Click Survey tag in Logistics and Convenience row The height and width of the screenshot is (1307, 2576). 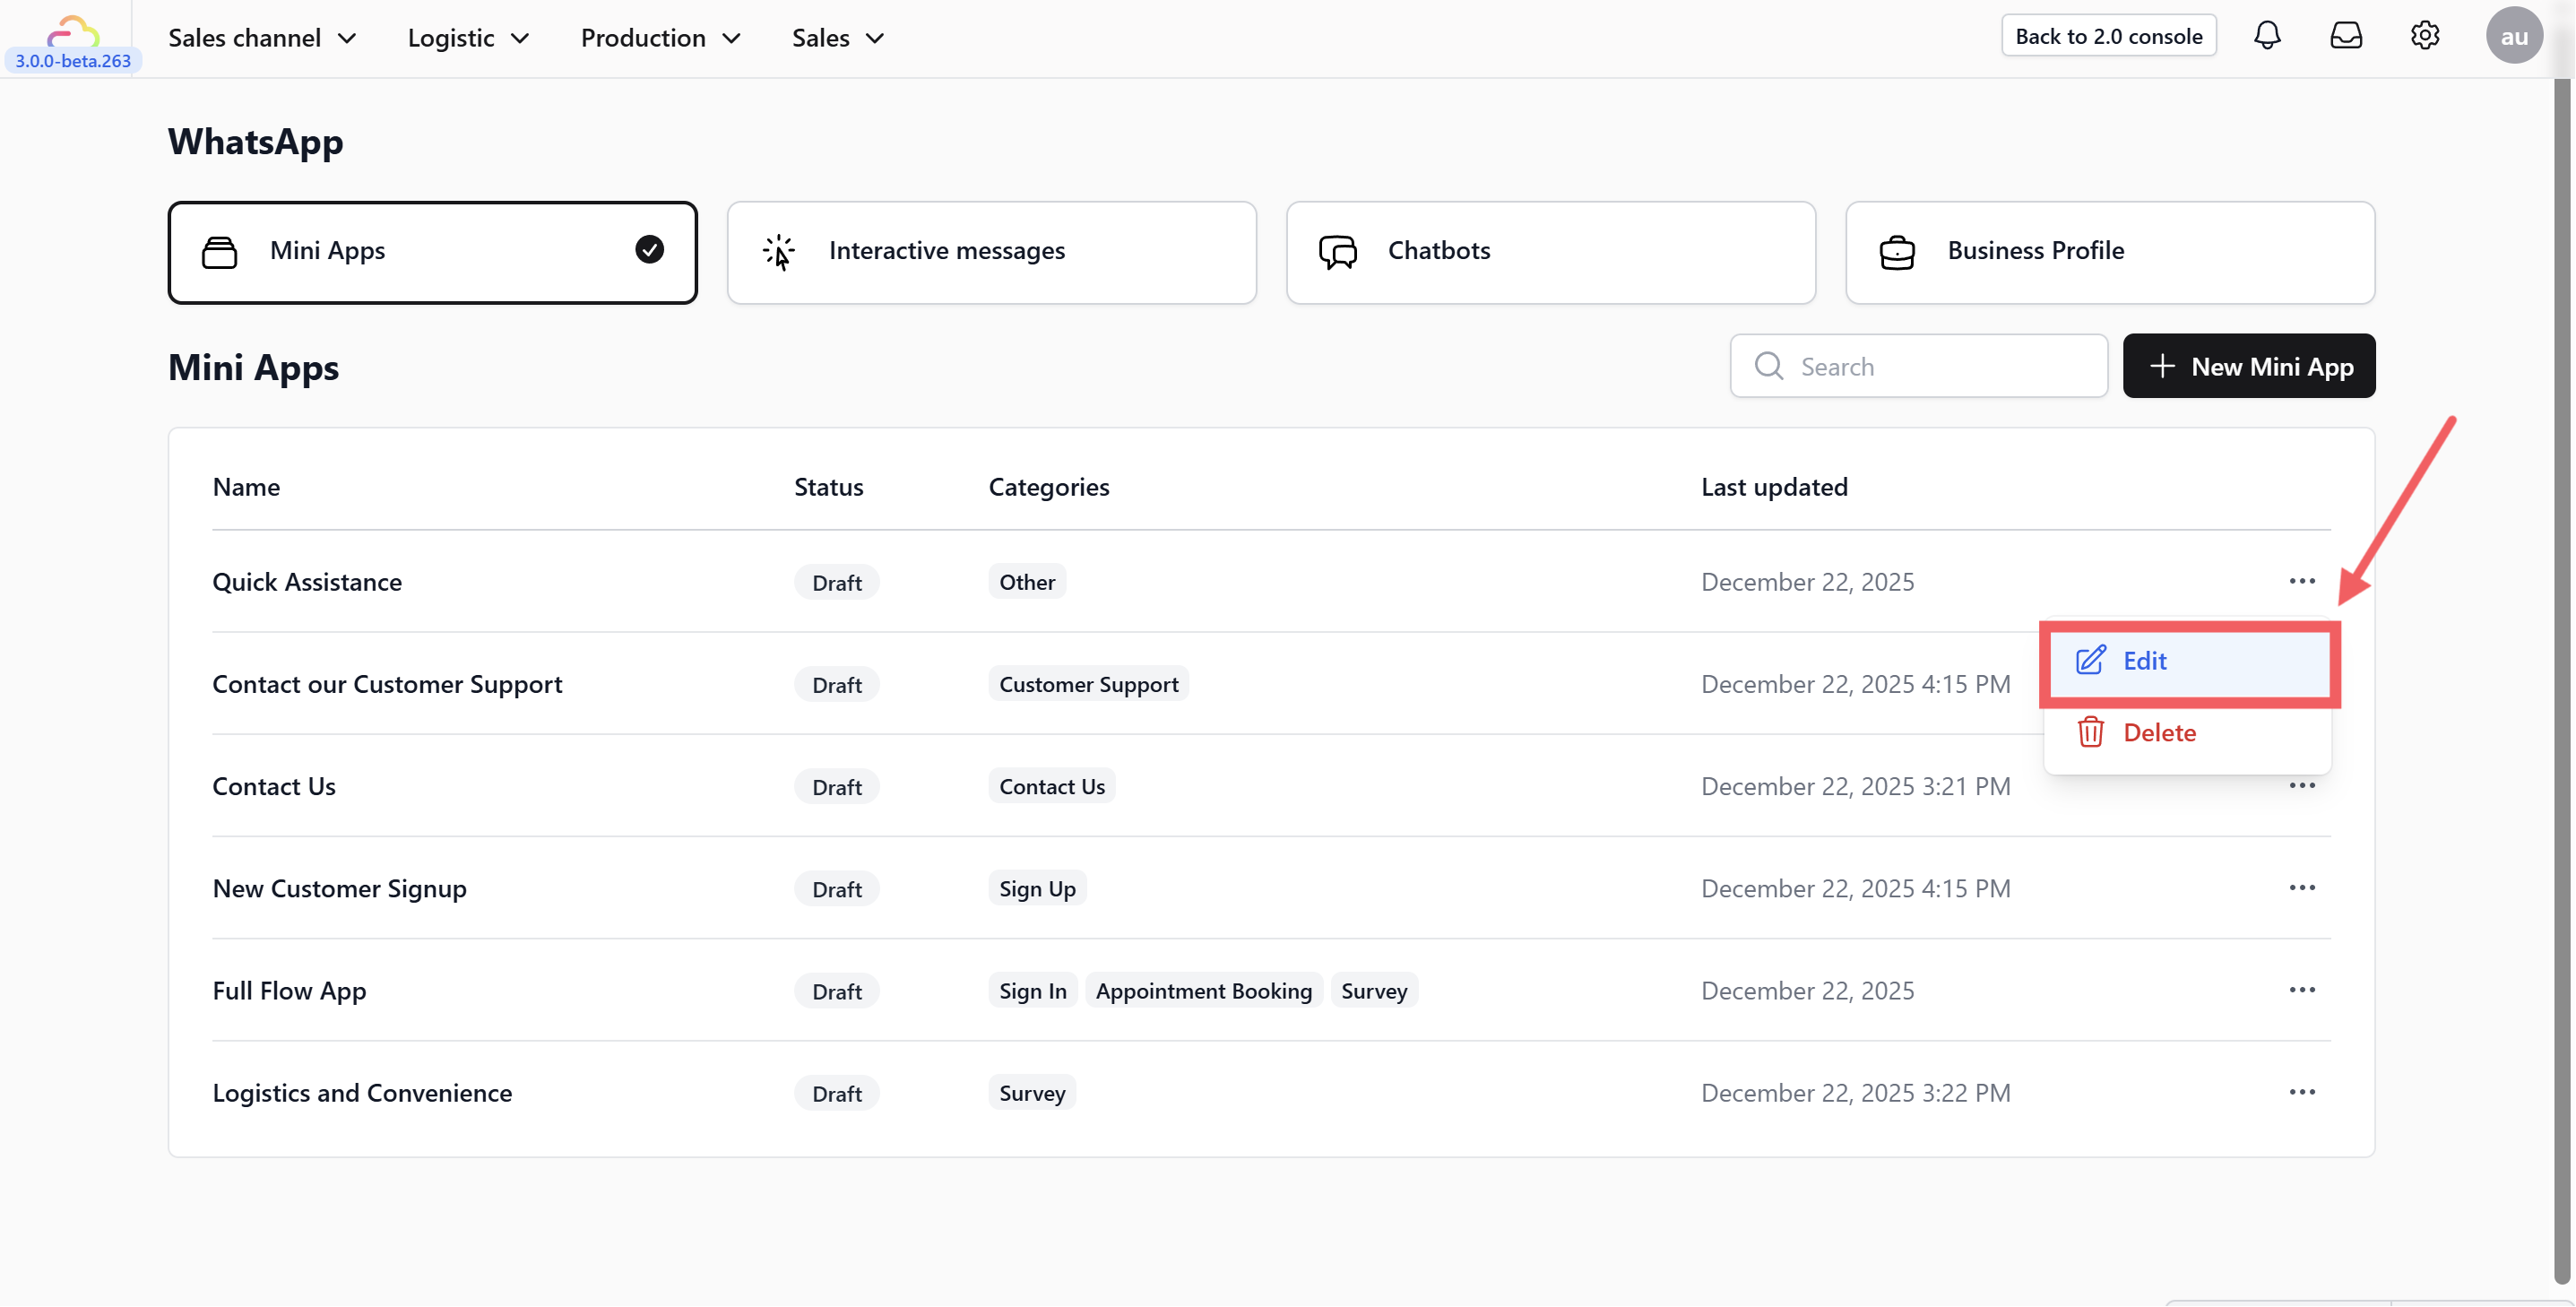point(1032,1092)
